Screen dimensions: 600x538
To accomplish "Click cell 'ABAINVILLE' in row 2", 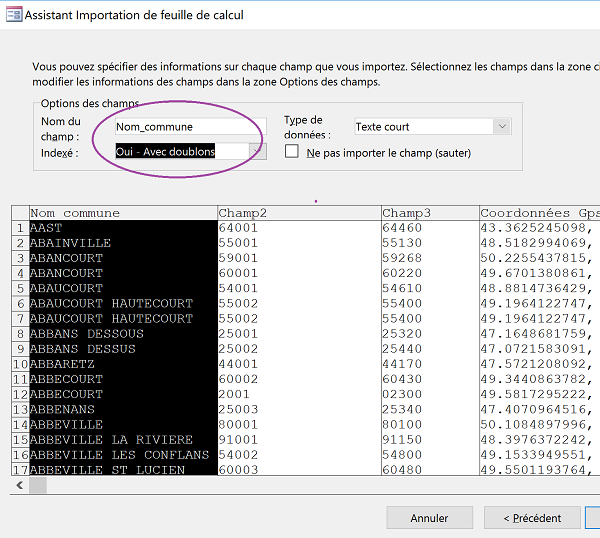I will click(x=123, y=243).
